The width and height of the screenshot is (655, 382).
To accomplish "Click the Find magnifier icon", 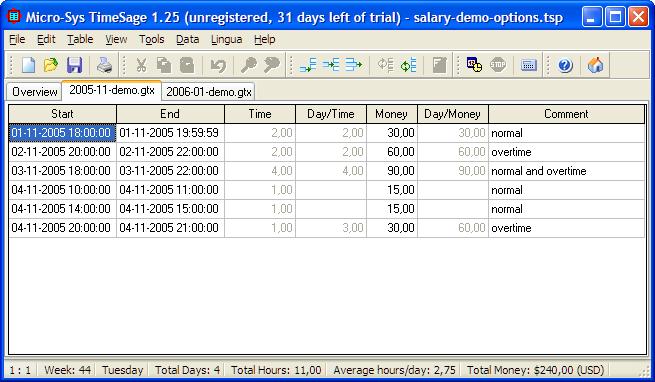I will point(249,65).
